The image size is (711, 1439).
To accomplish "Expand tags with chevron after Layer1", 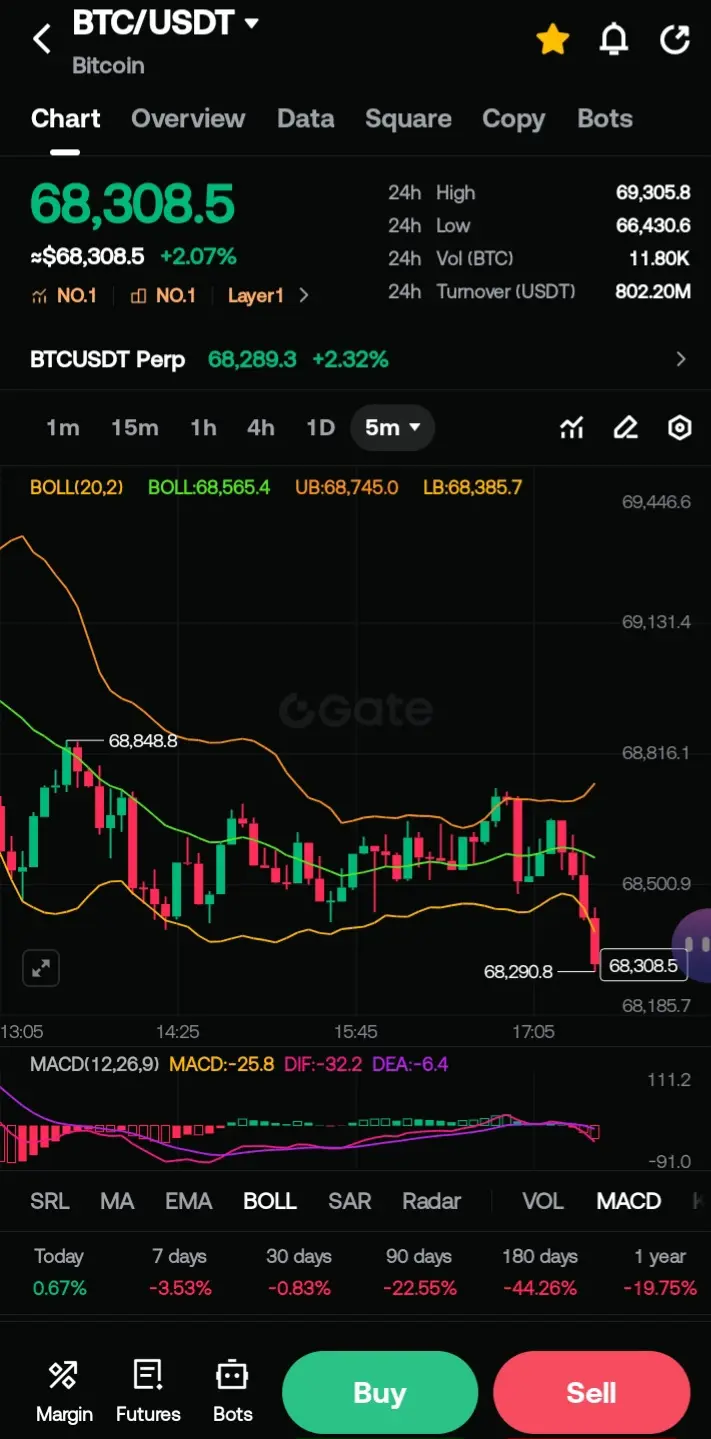I will coord(304,295).
